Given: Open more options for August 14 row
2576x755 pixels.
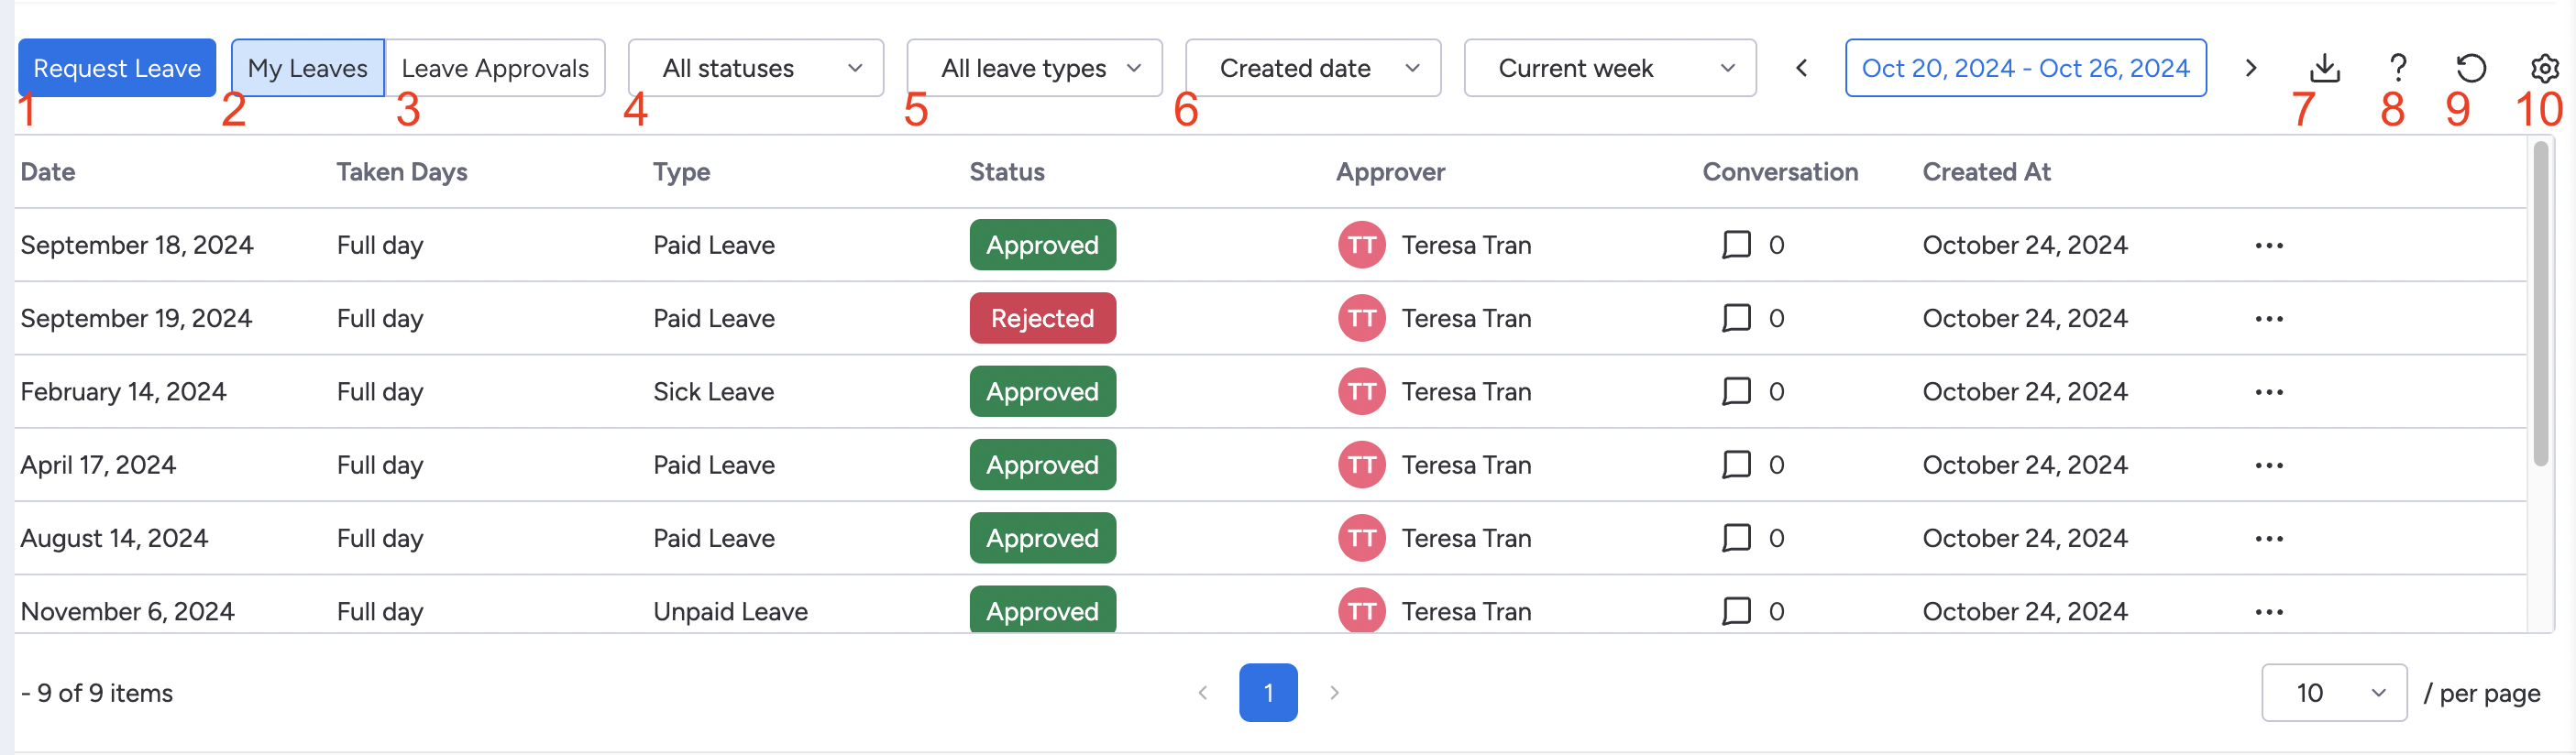Looking at the screenshot, I should point(2268,539).
